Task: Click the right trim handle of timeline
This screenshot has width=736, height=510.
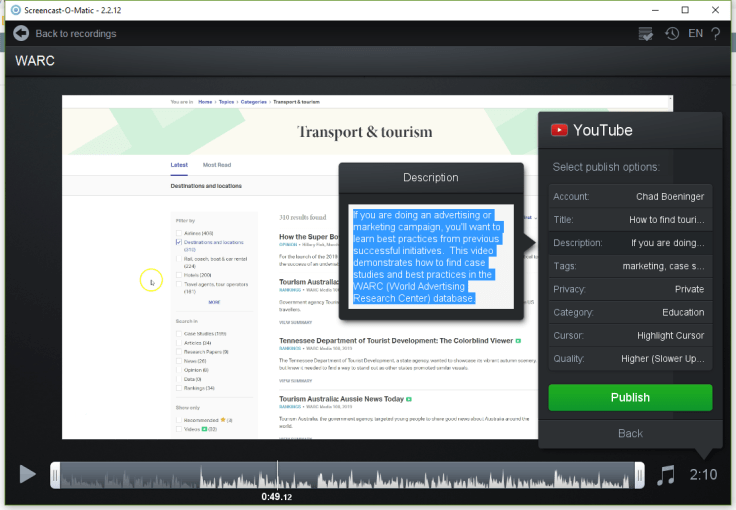Action: tap(639, 475)
